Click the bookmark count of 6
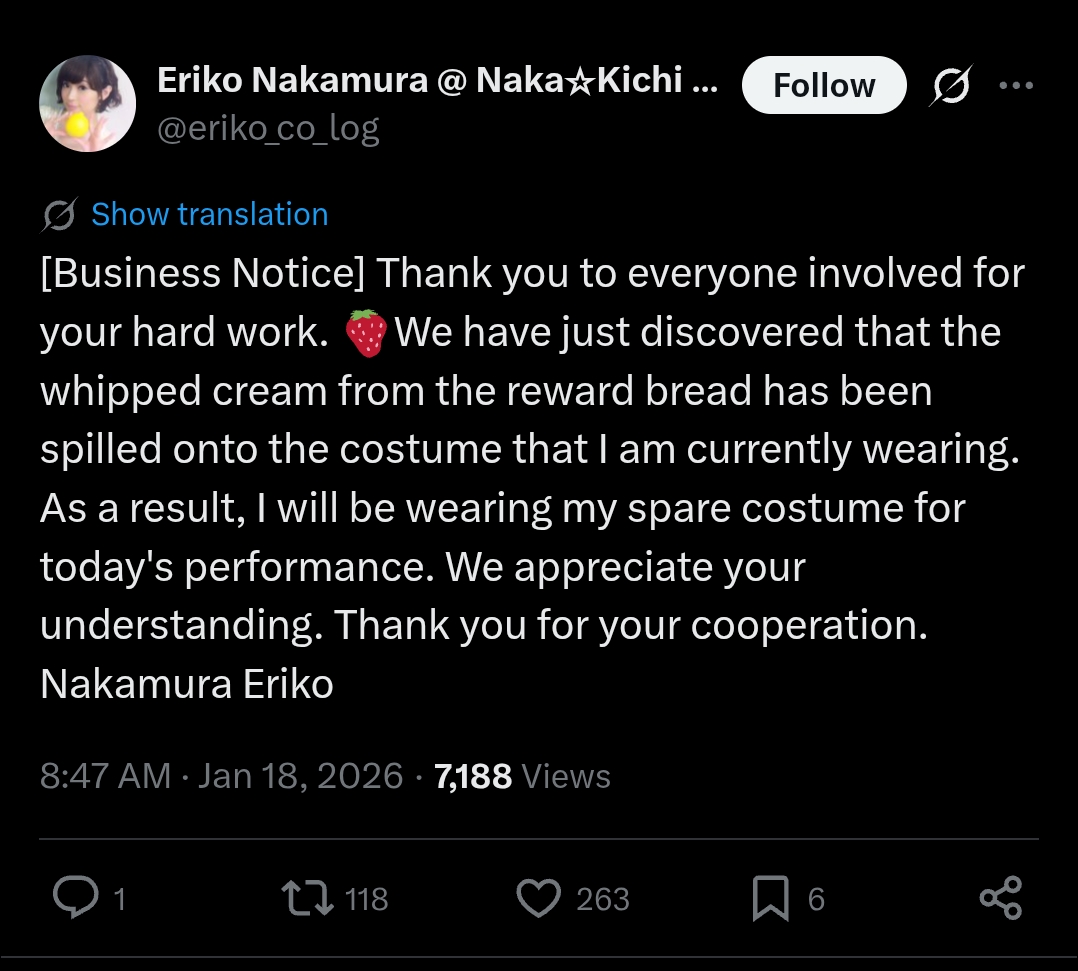Viewport: 1078px width, 971px height. [x=816, y=899]
